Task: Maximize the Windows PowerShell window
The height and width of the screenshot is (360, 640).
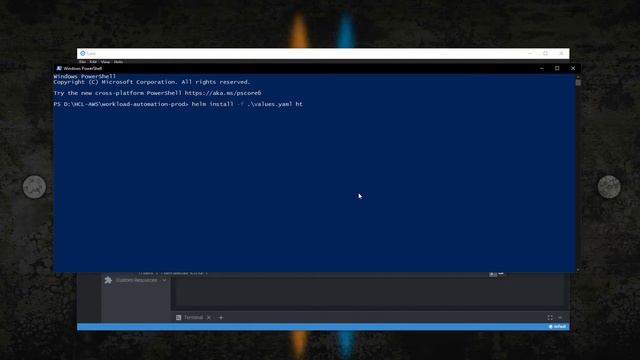Action: 557,68
